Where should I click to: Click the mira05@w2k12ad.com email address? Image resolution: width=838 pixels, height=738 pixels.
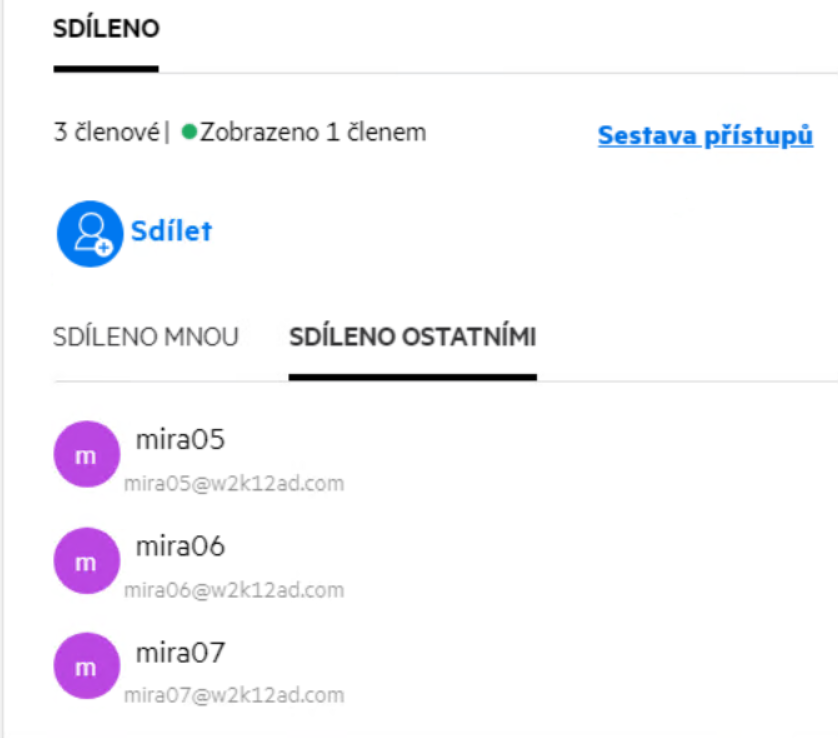pyautogui.click(x=234, y=484)
